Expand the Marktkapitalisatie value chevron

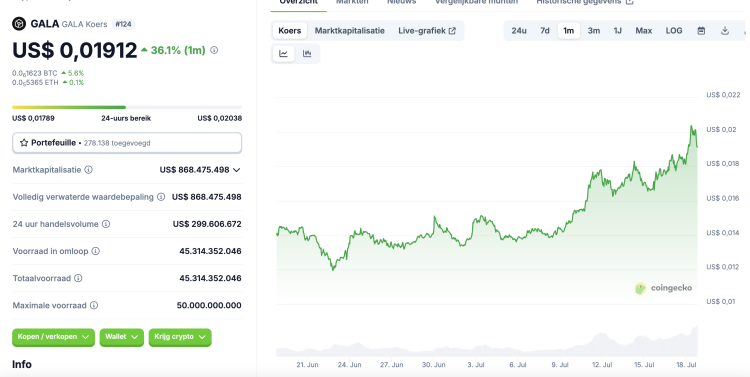[x=236, y=170]
